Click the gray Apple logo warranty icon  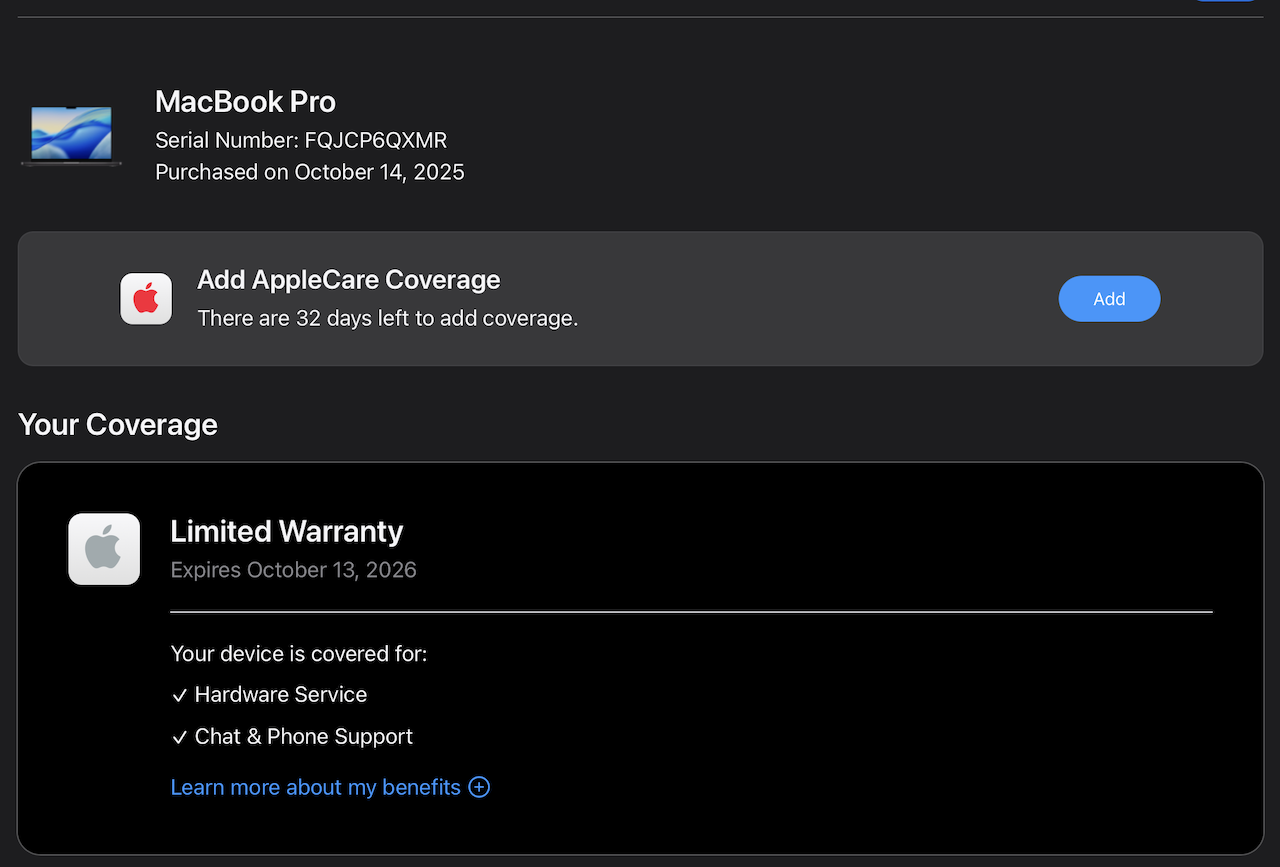104,549
